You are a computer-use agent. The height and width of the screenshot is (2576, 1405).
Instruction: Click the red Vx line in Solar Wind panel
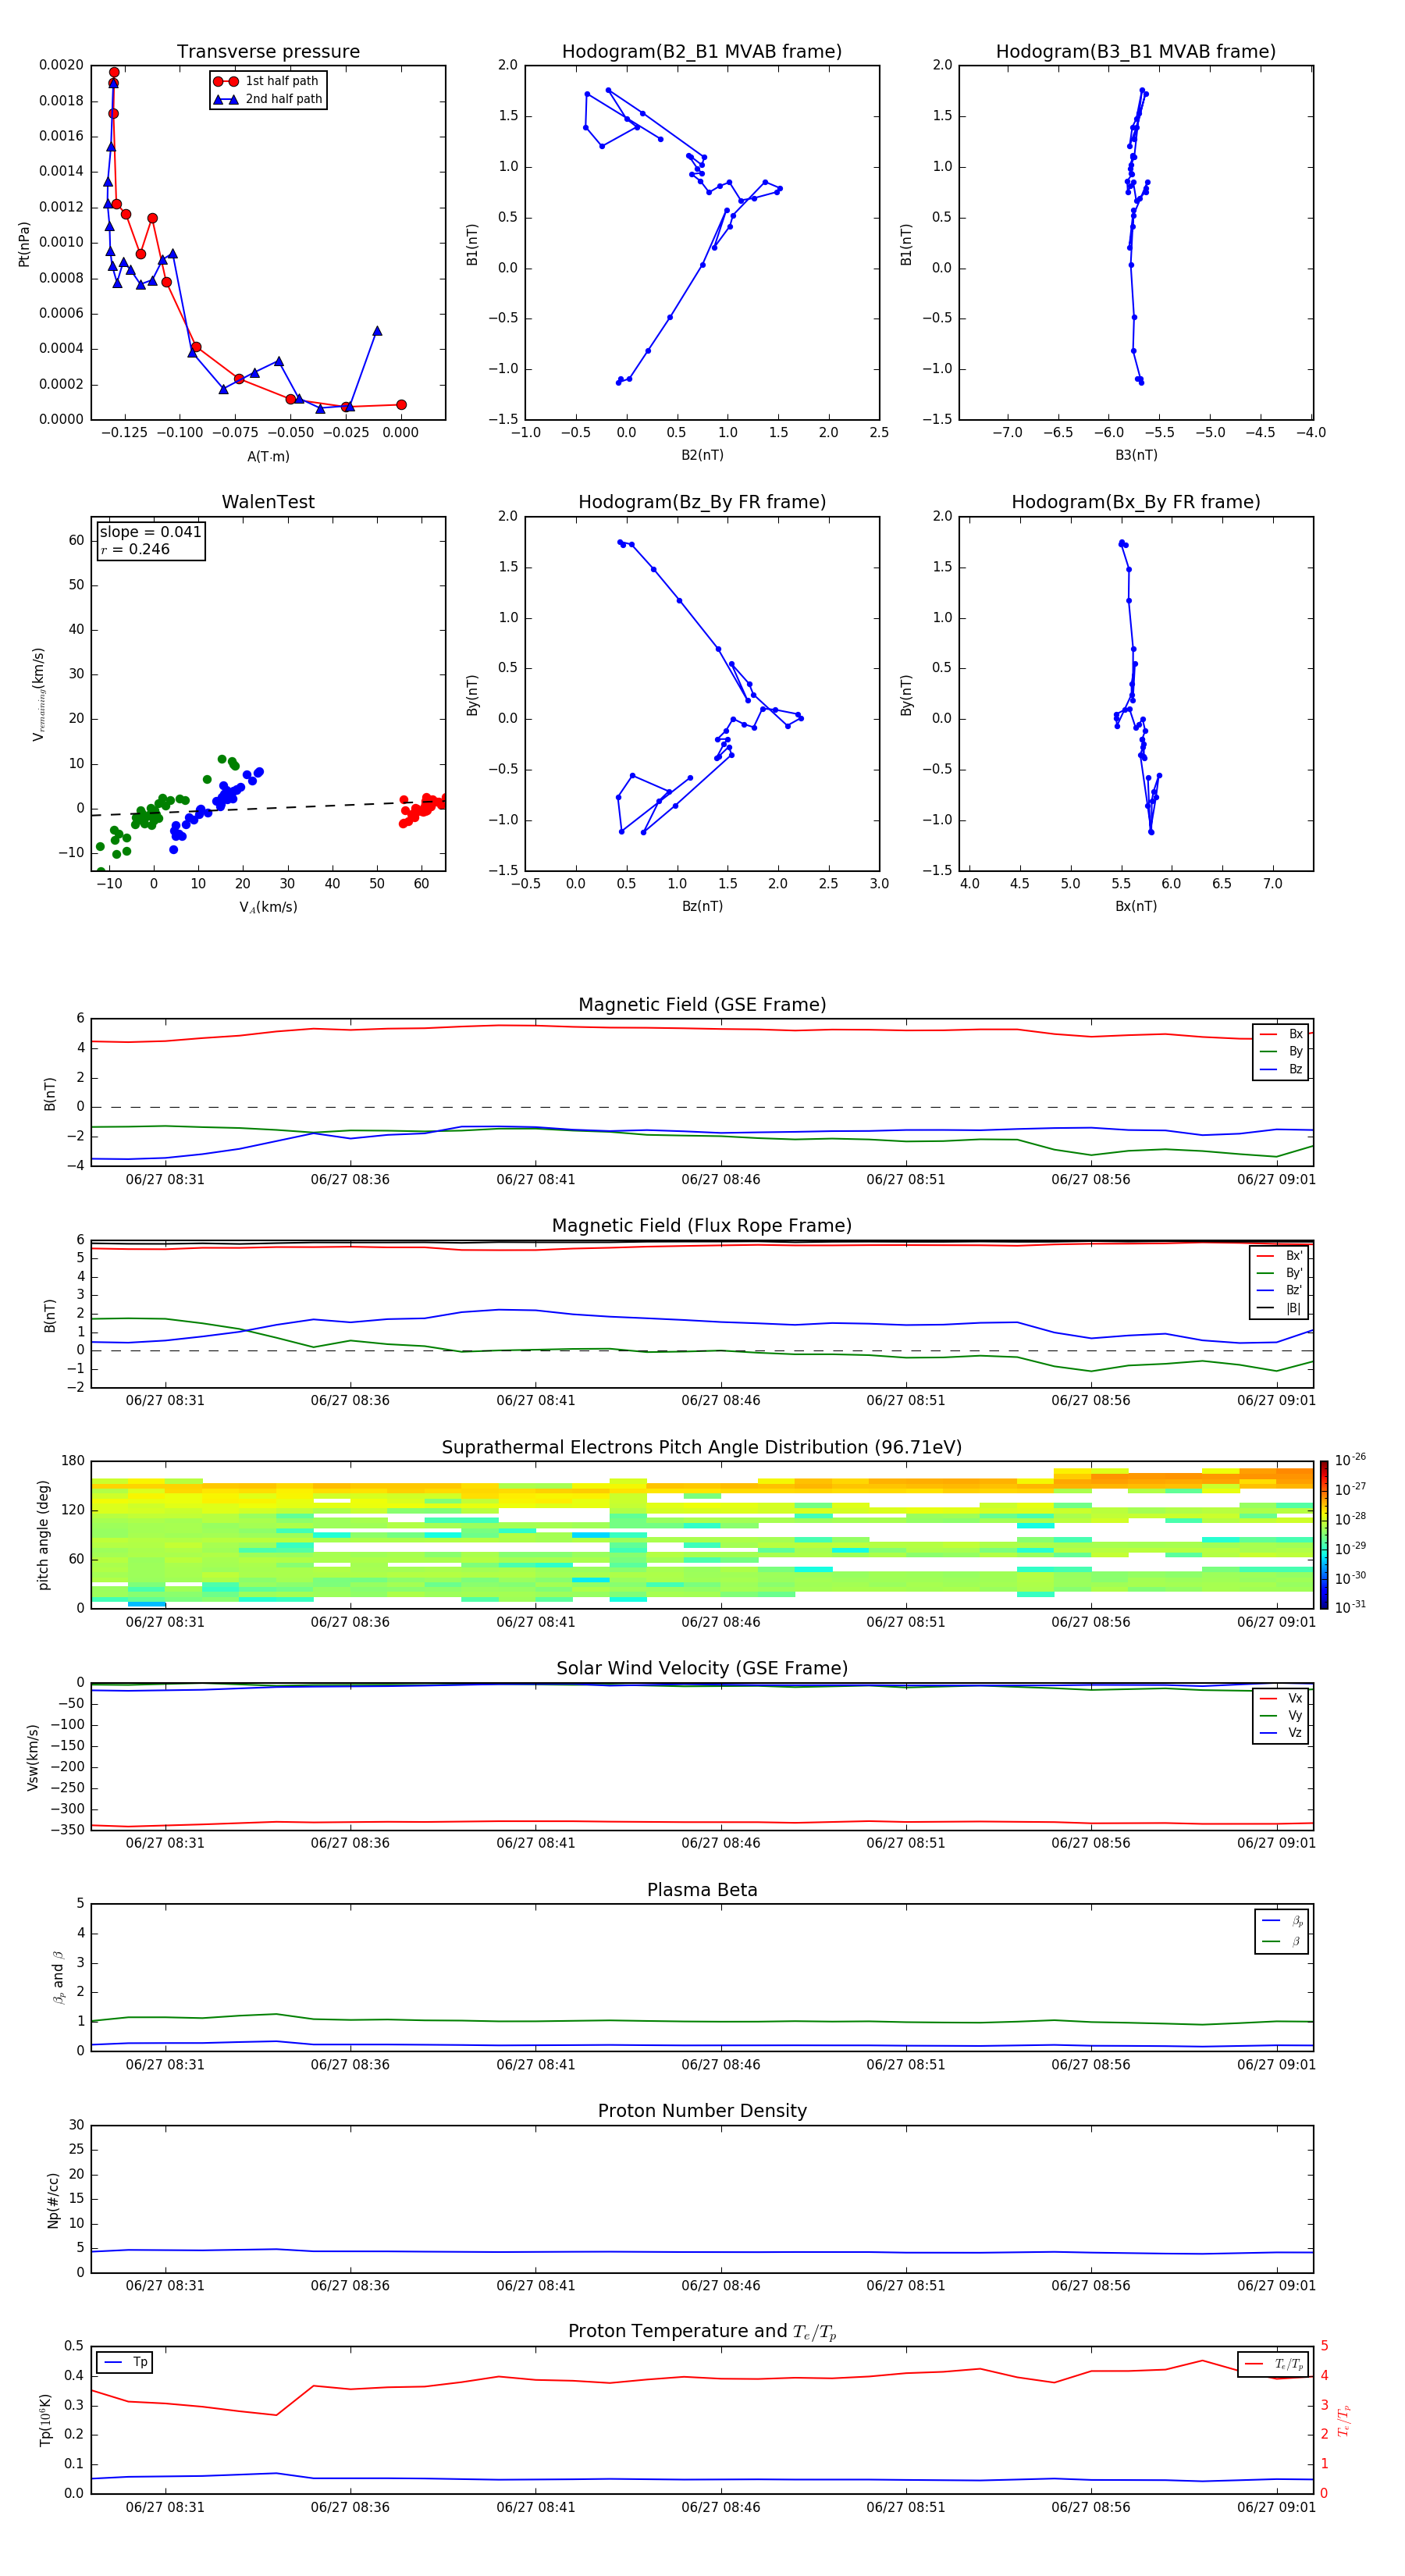click(702, 1822)
